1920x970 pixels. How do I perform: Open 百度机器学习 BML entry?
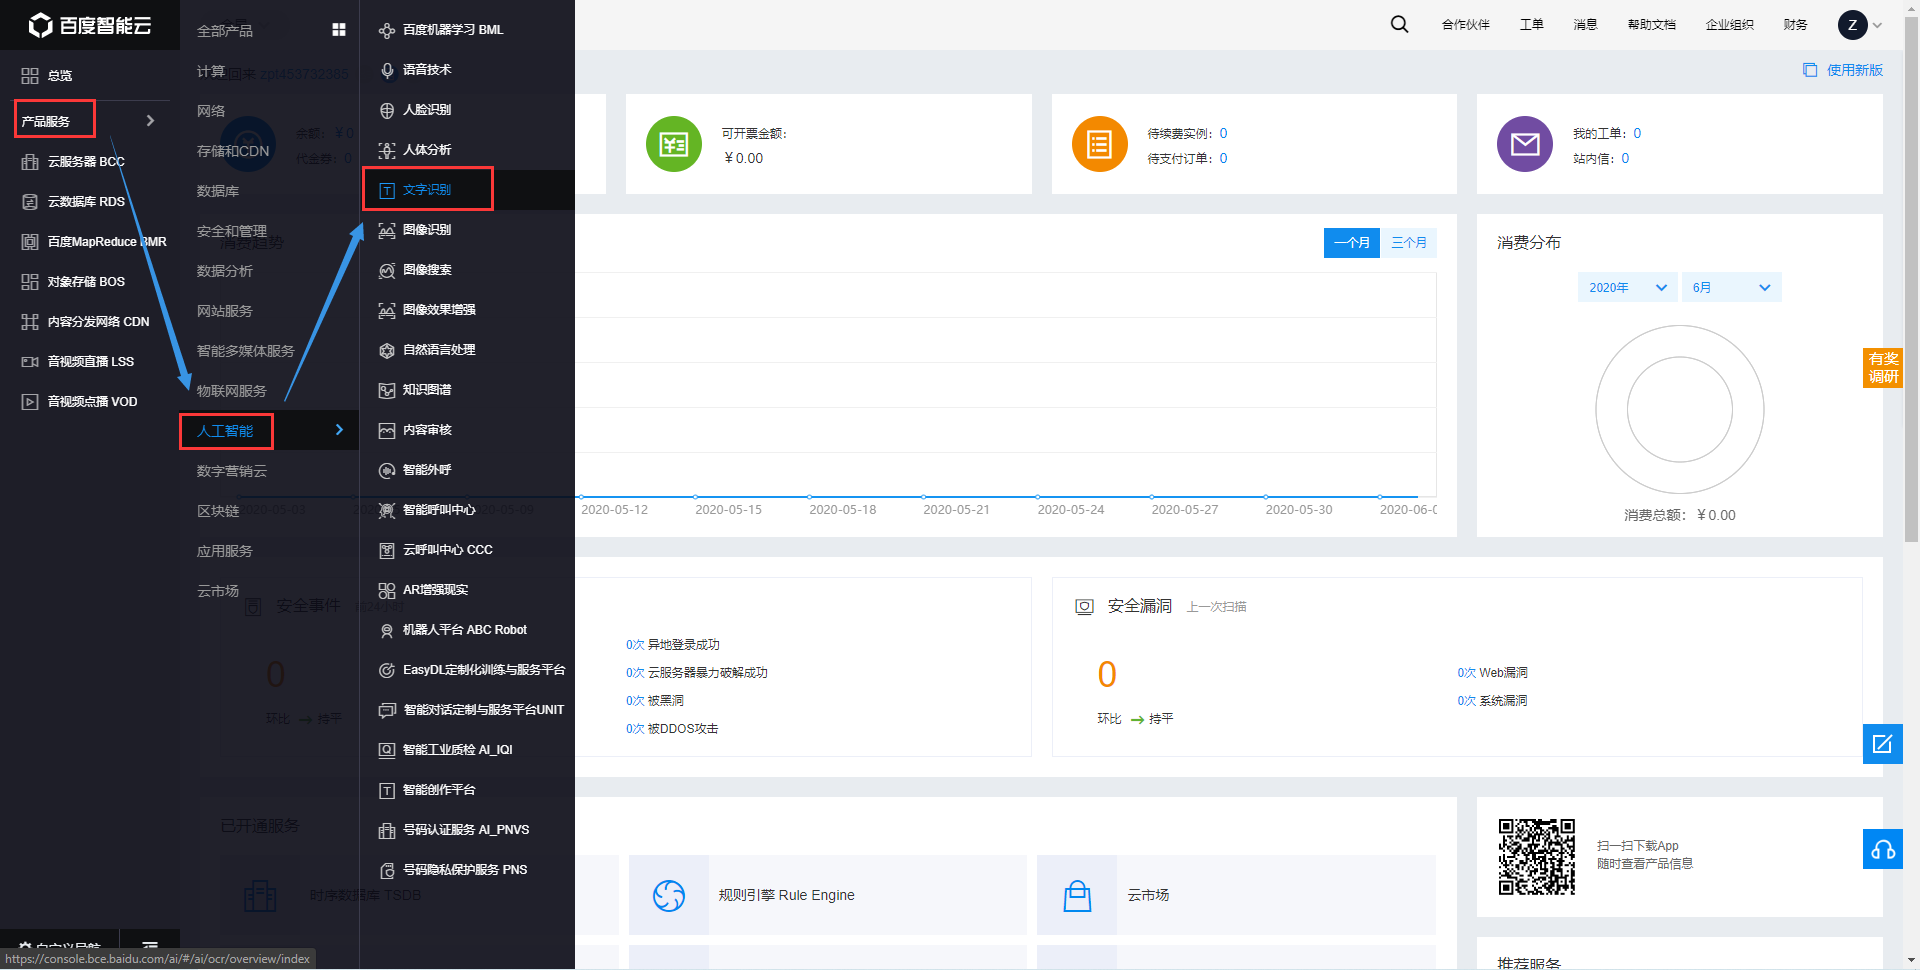coord(453,30)
